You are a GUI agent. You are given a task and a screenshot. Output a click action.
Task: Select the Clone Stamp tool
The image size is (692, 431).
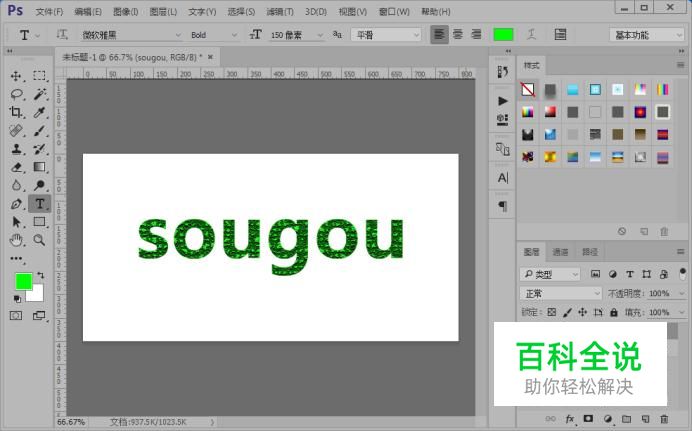click(16, 149)
